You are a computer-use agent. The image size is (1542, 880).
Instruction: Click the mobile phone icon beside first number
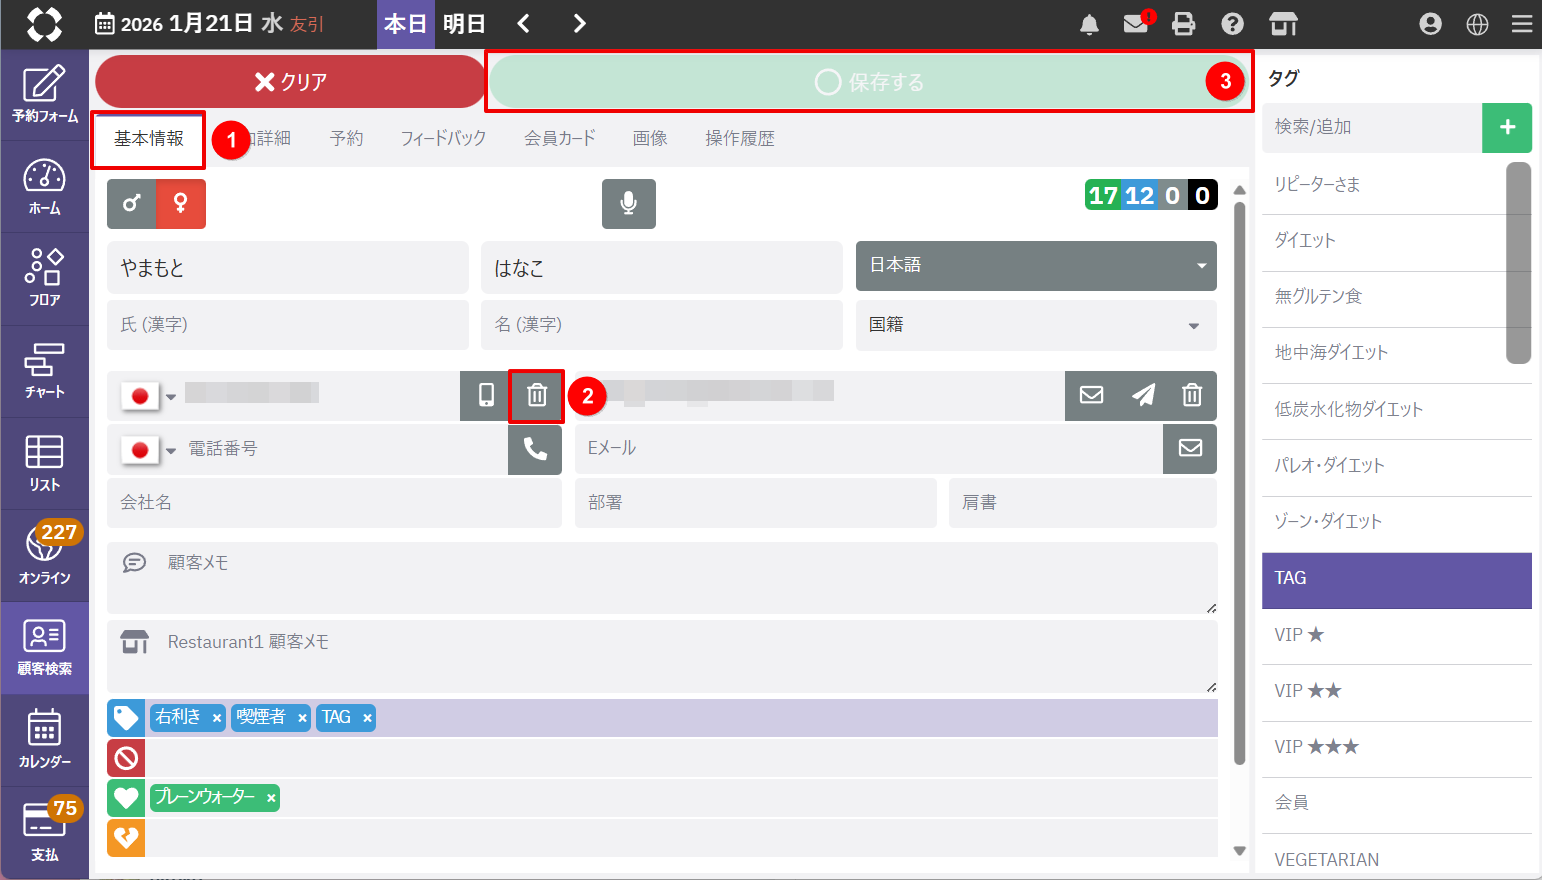[x=486, y=395]
